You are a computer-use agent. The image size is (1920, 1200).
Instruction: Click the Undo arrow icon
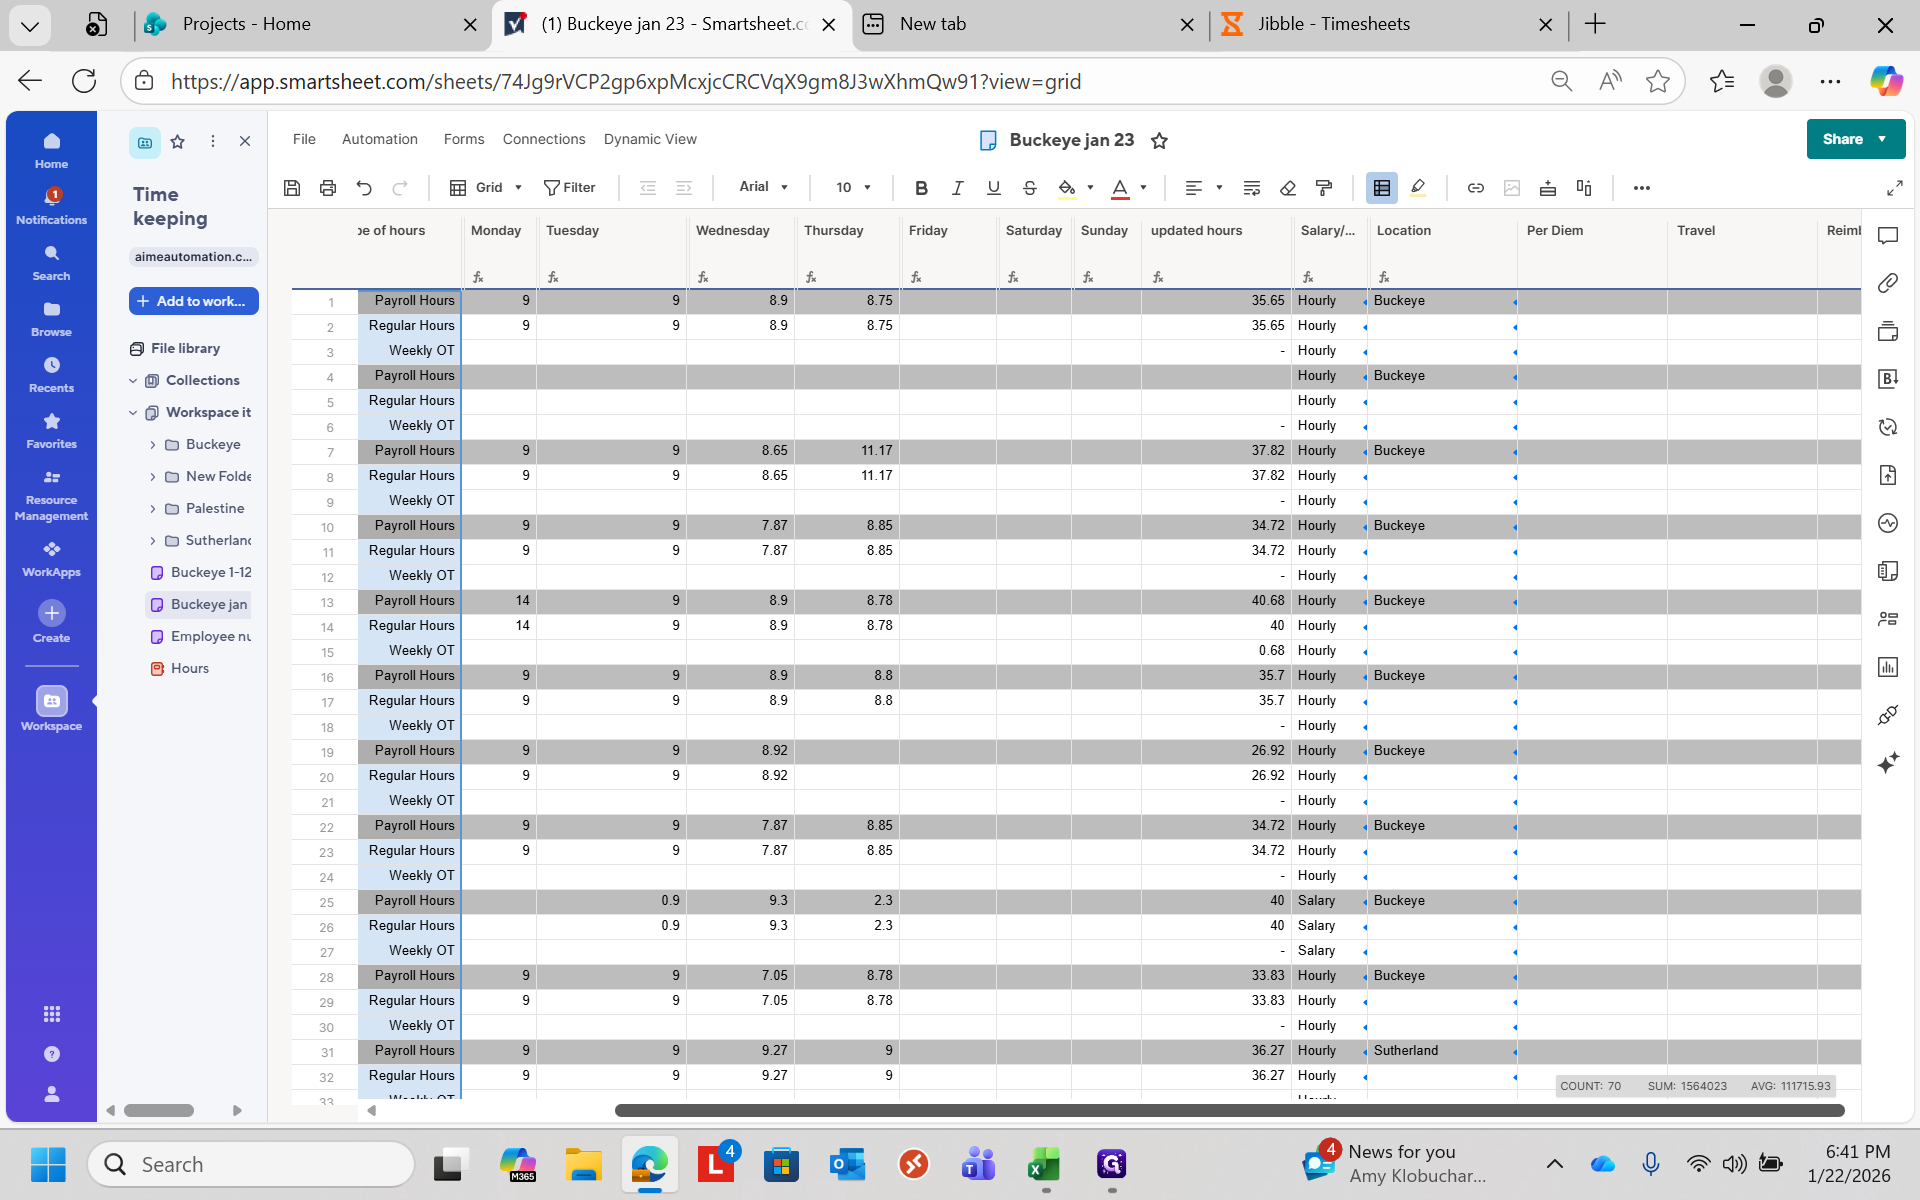364,188
